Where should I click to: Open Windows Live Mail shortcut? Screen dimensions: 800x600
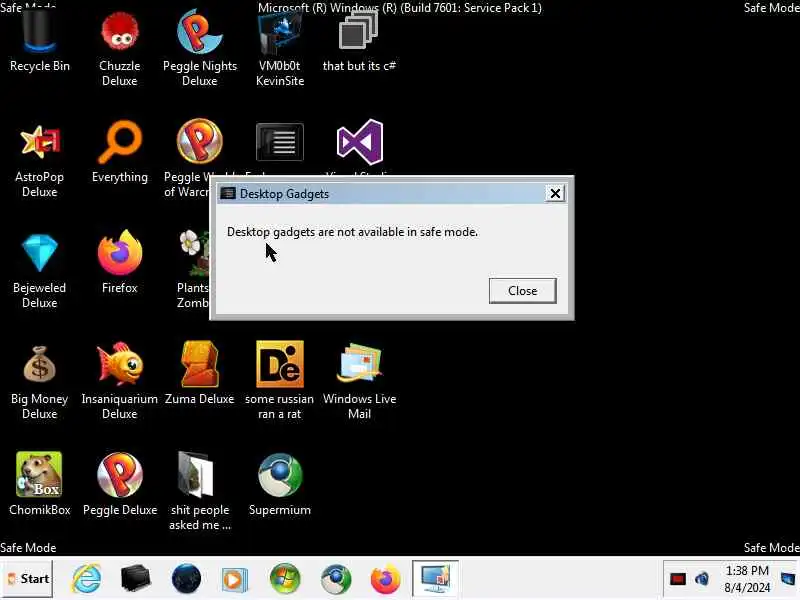click(359, 380)
